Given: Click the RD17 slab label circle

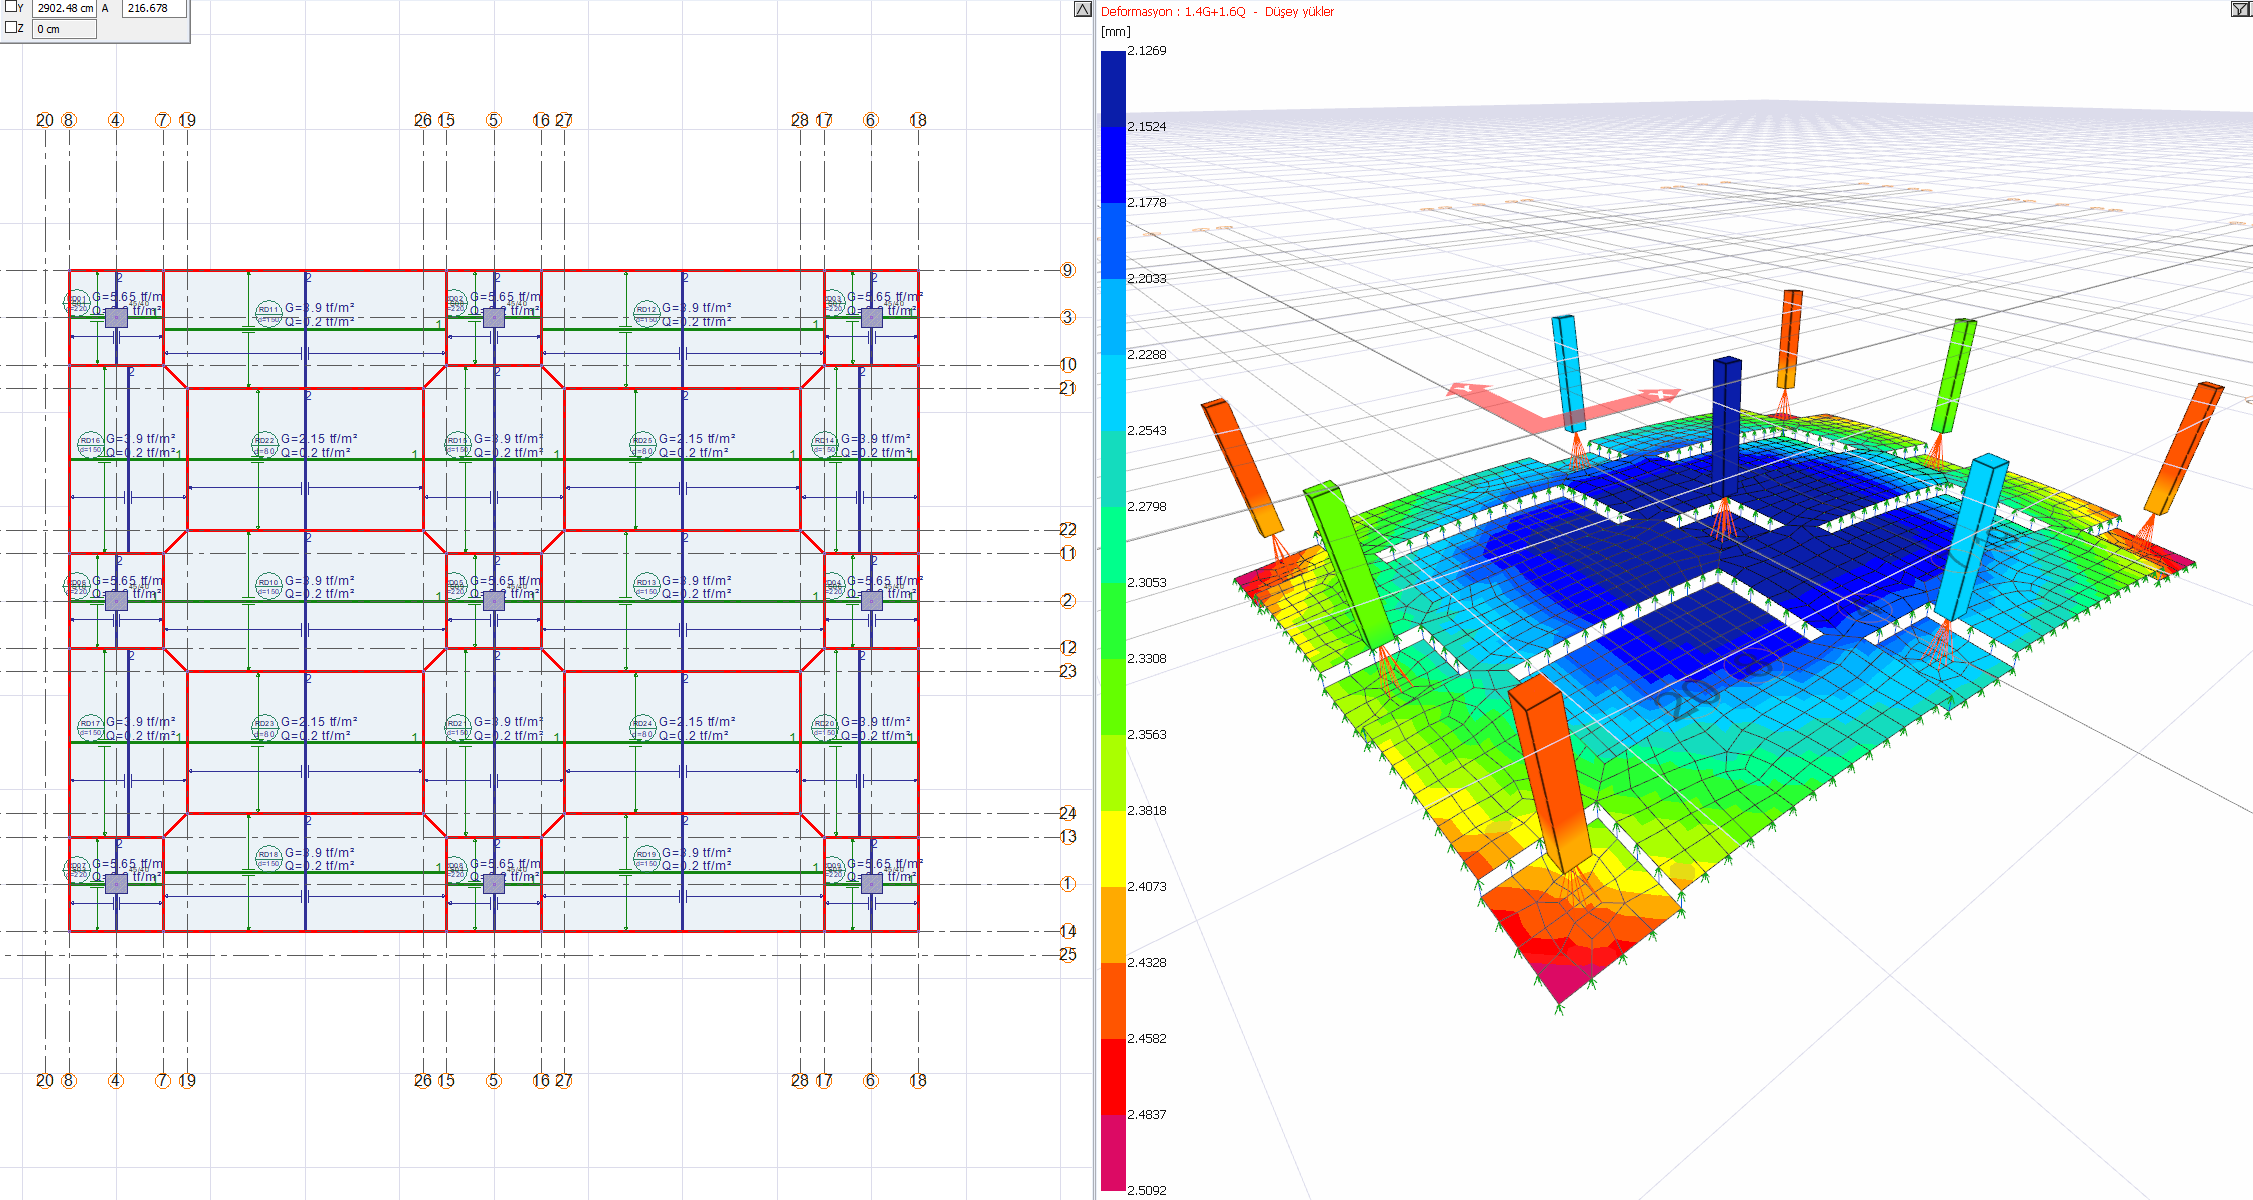Looking at the screenshot, I should click(x=91, y=727).
